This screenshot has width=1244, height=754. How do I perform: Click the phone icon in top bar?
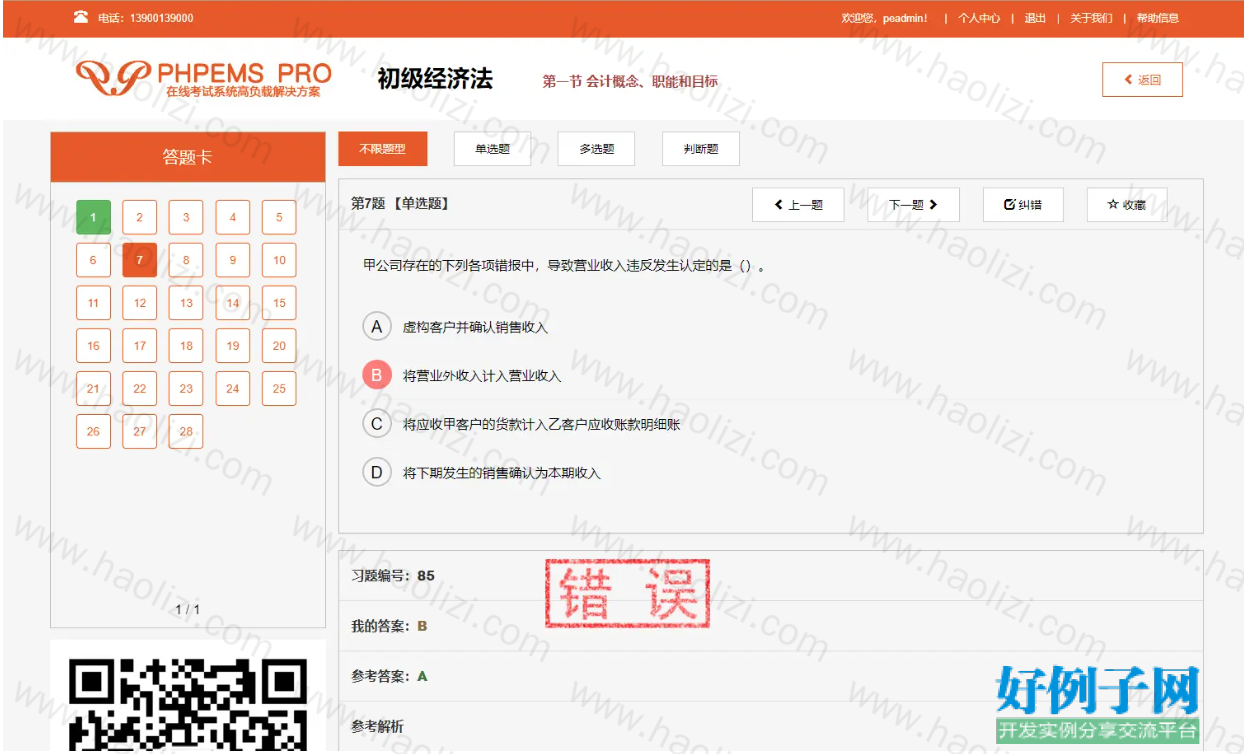[81, 17]
